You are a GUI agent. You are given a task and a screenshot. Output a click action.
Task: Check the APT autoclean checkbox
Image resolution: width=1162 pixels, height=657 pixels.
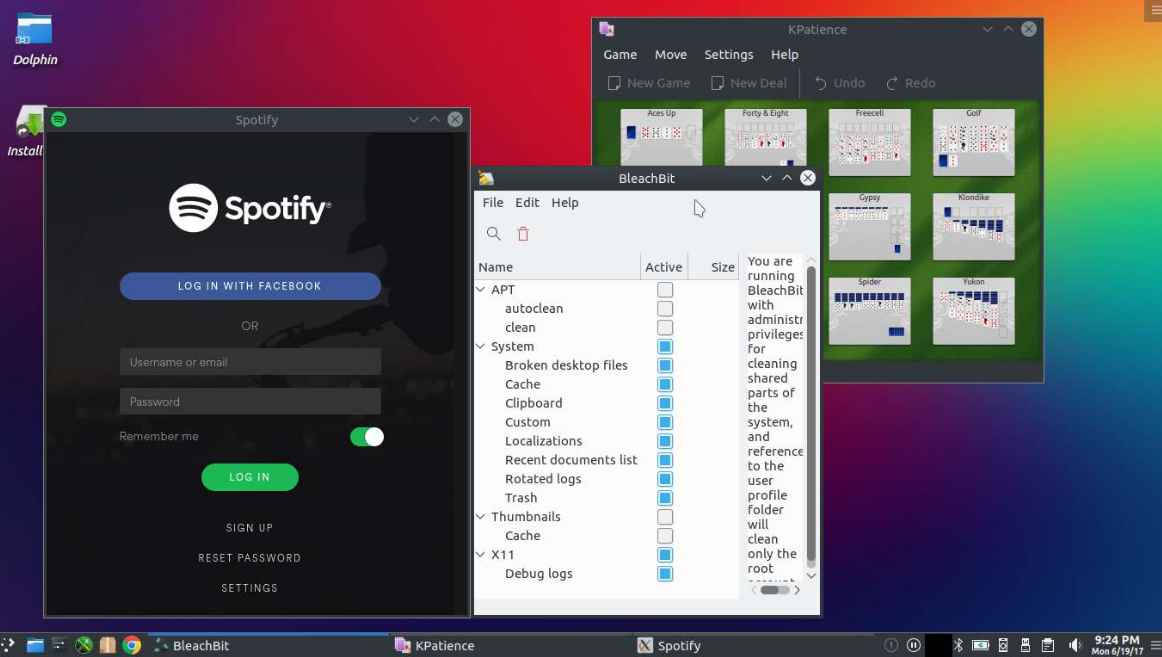[665, 309]
